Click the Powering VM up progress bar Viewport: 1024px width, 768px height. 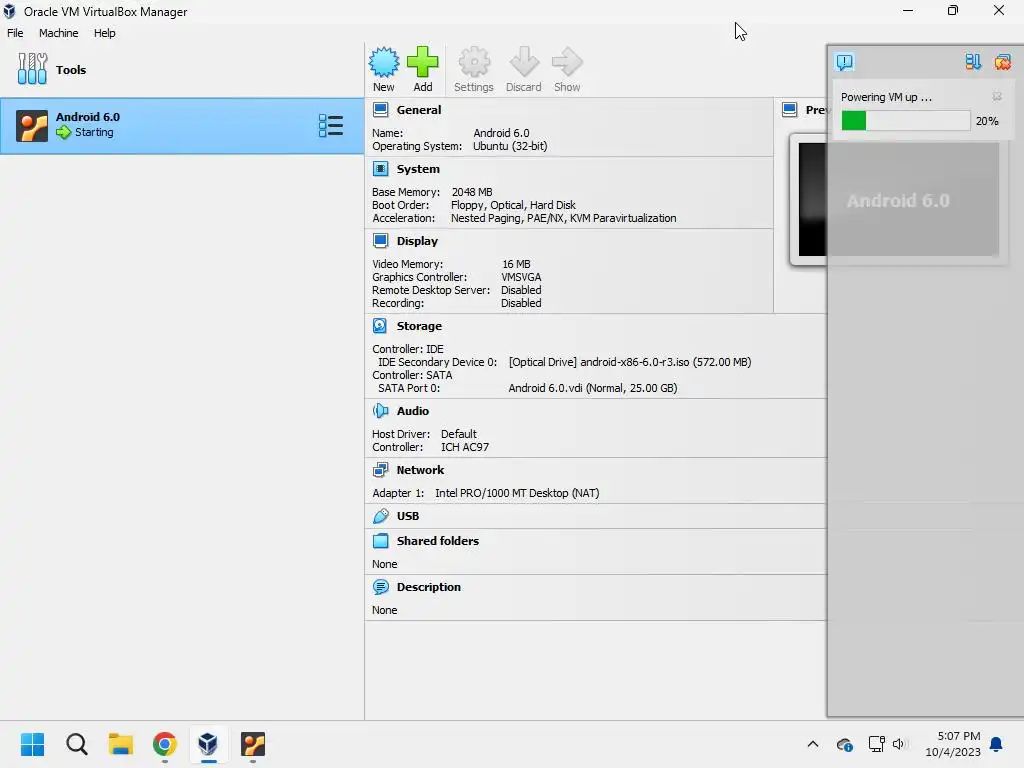coord(905,121)
